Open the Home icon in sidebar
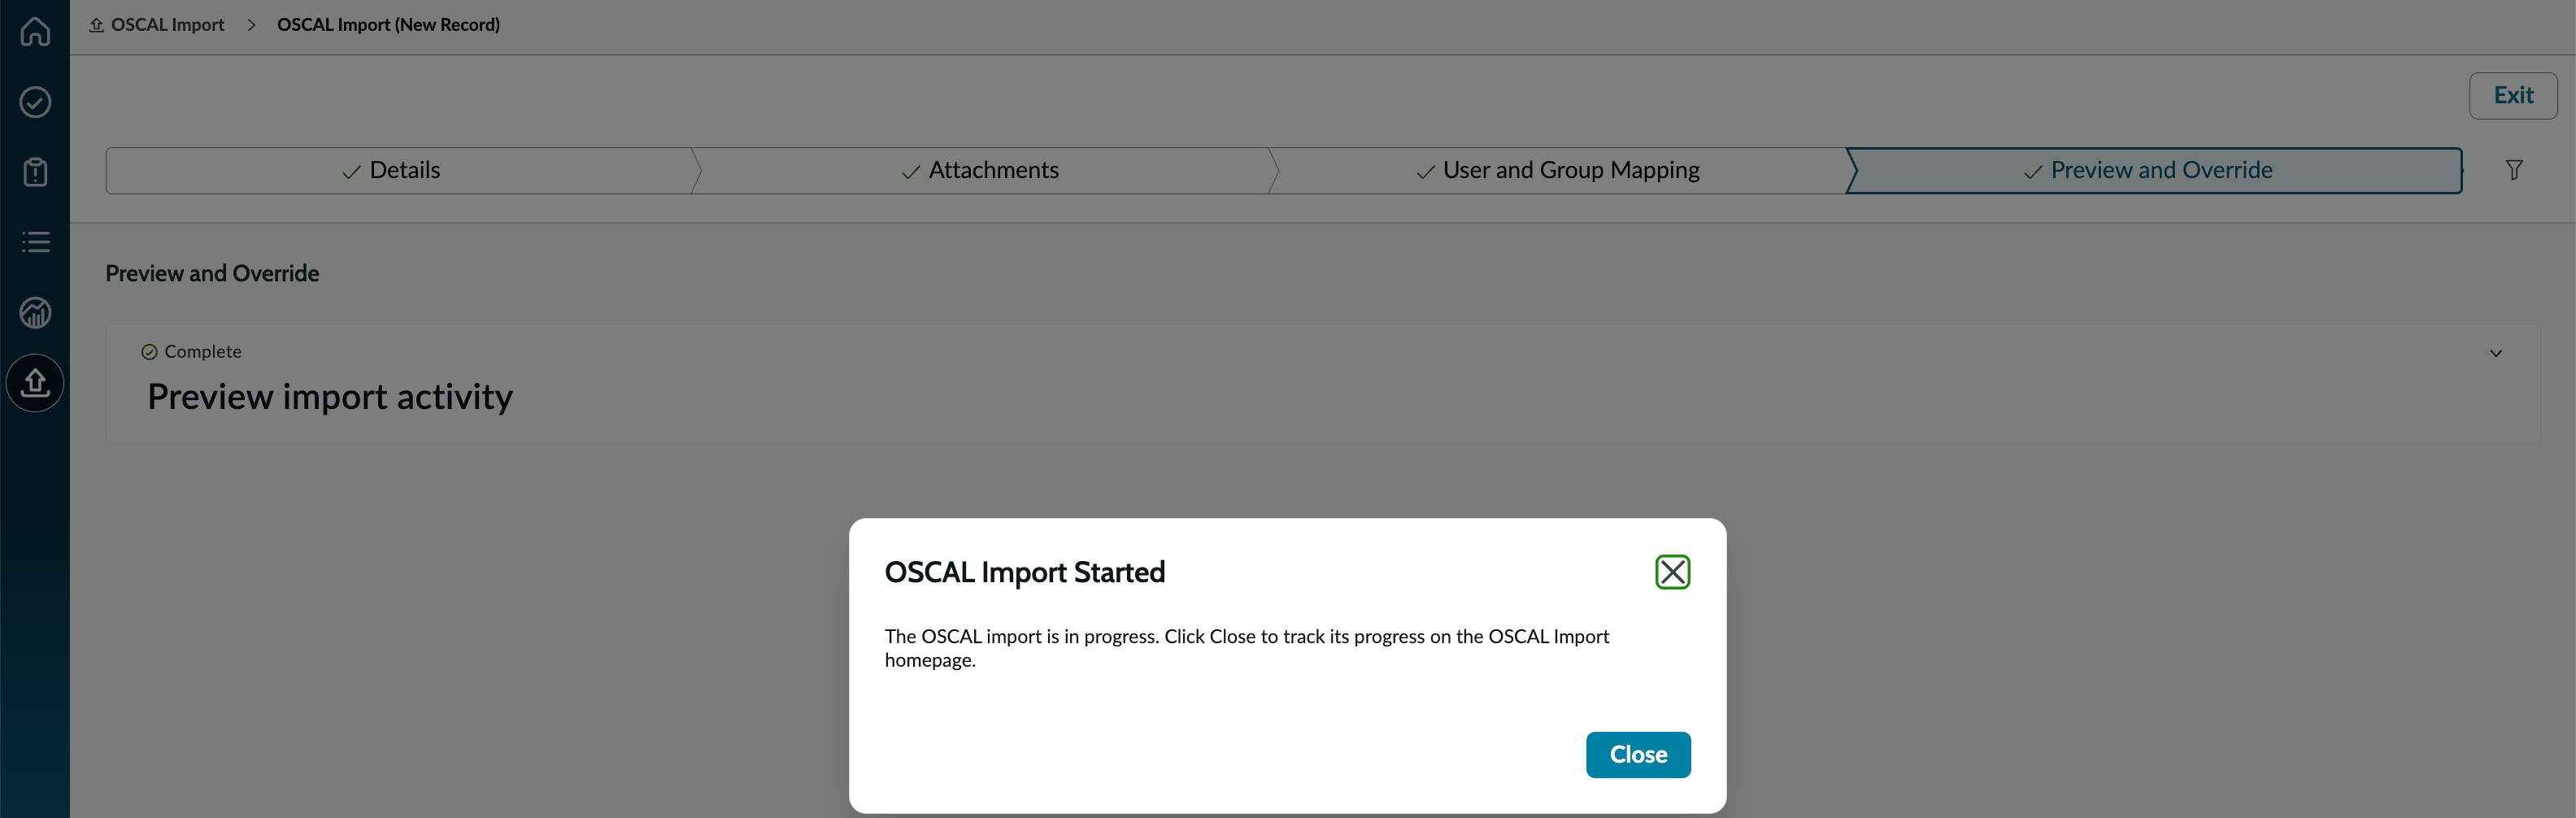 35,31
